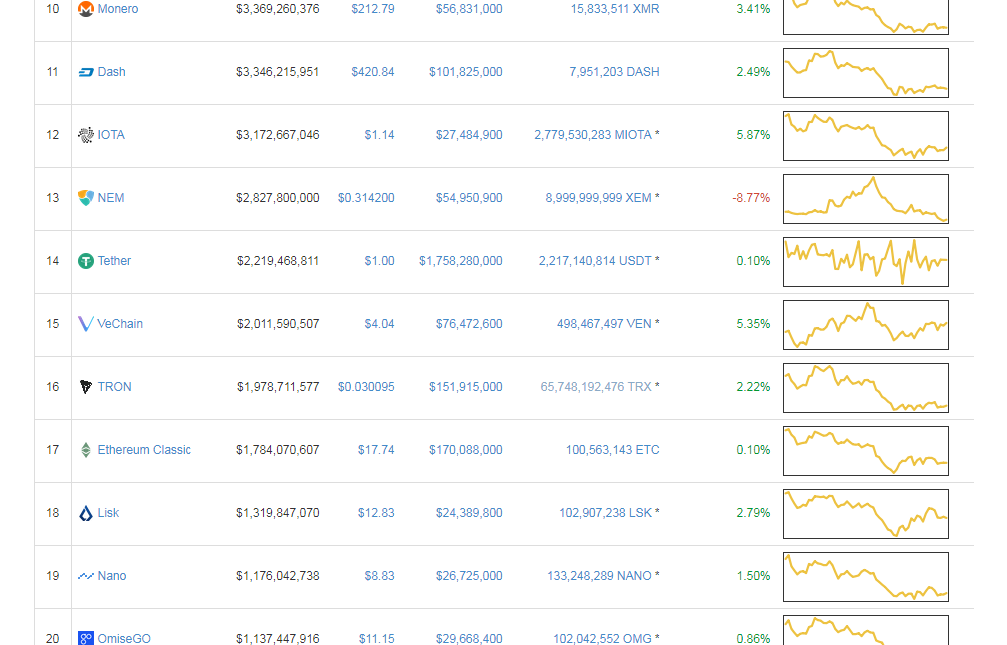Screen dimensions: 1007x645
Task: Click the Tether price chart sparkline
Action: [x=865, y=261]
